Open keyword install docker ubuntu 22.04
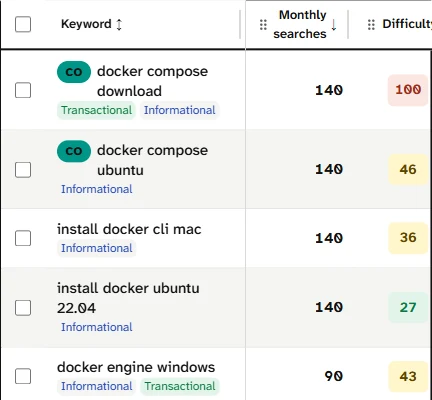432x400 pixels. [128, 298]
